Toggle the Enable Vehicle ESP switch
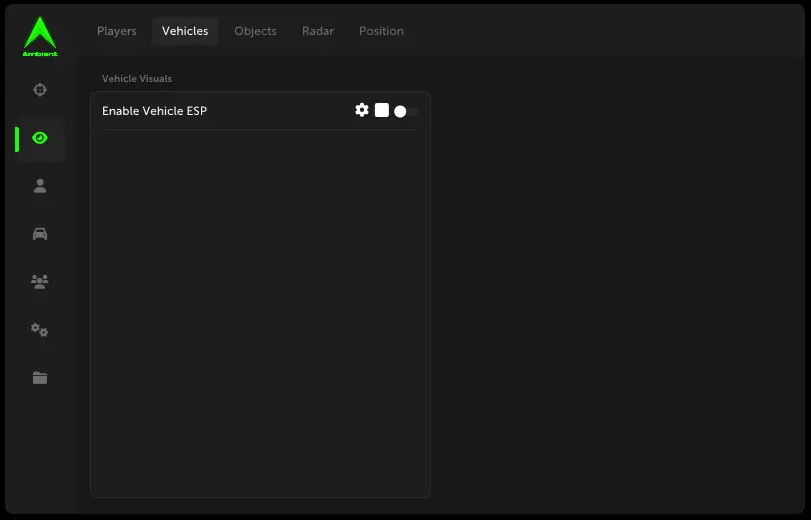The width and height of the screenshot is (811, 520). [405, 111]
